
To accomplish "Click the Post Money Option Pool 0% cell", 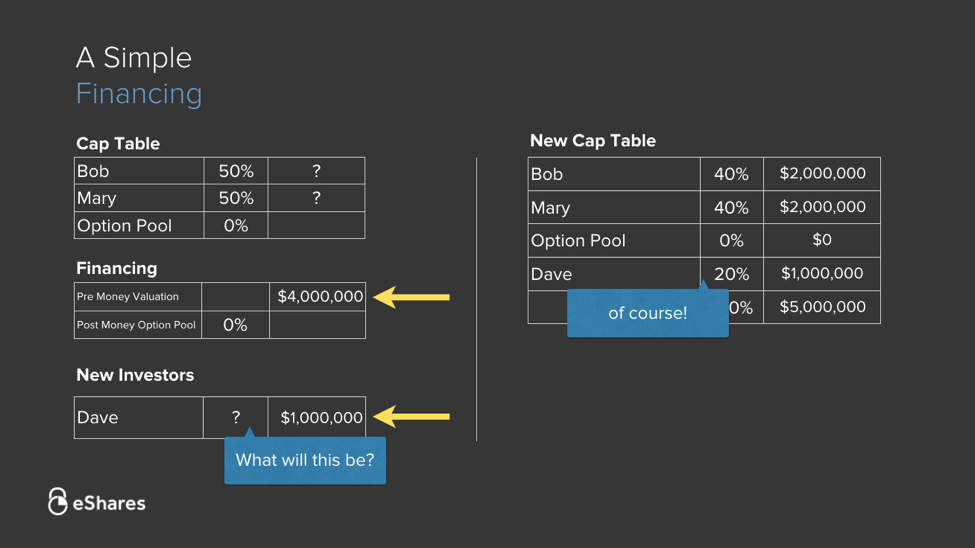I will pyautogui.click(x=235, y=325).
